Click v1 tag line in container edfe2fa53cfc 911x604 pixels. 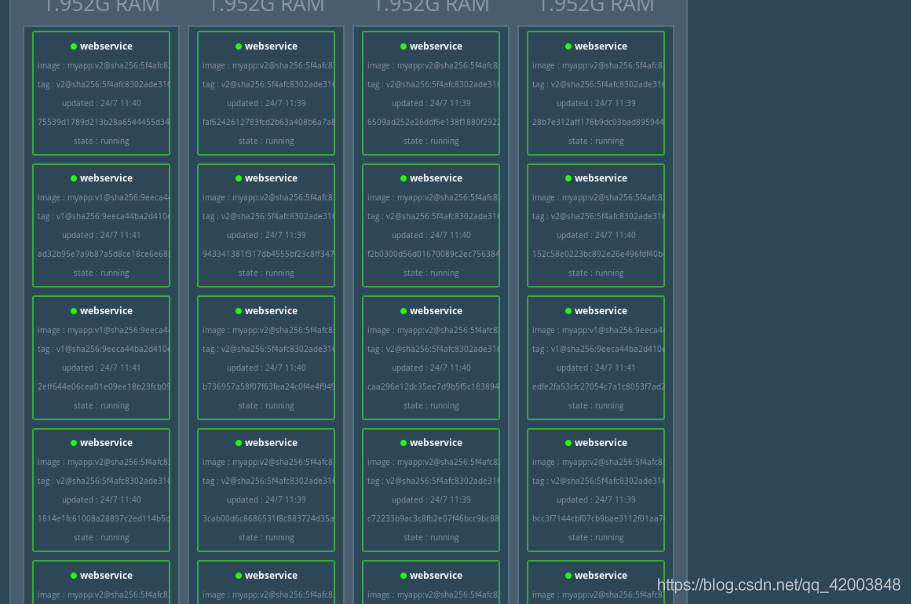click(x=598, y=349)
